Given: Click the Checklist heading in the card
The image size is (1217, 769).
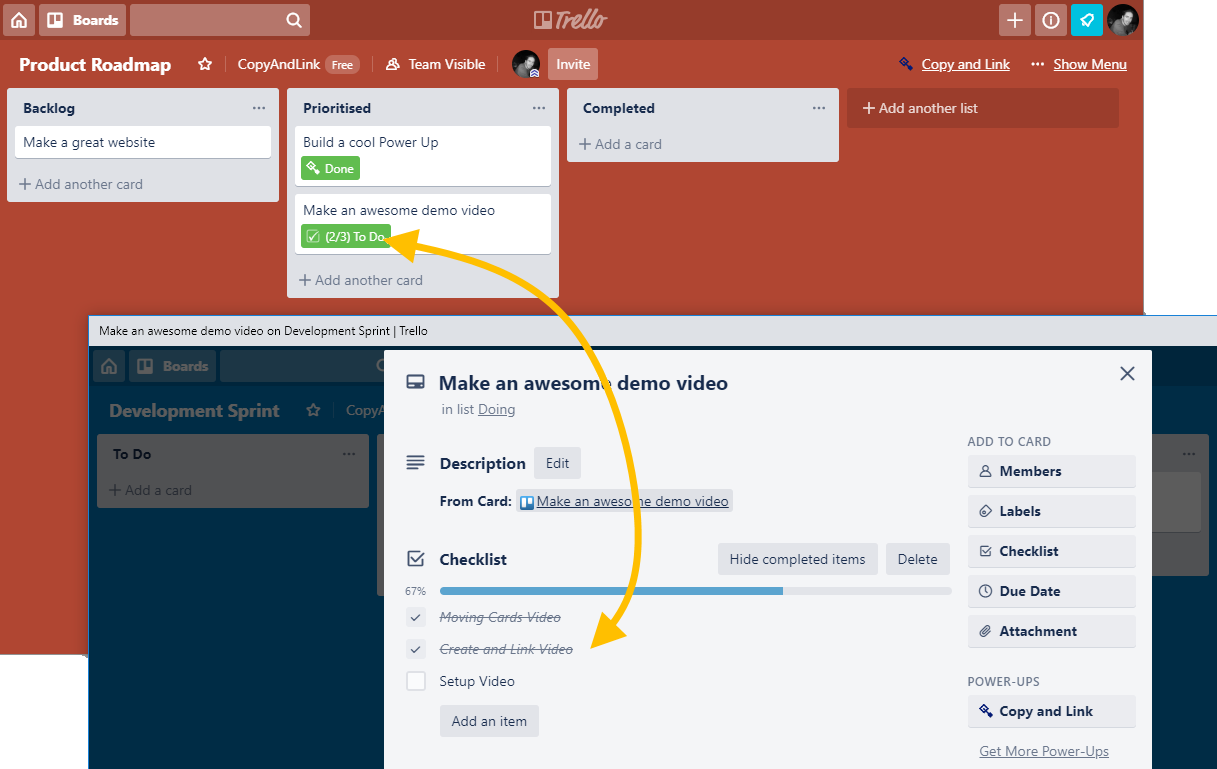Looking at the screenshot, I should 473,559.
